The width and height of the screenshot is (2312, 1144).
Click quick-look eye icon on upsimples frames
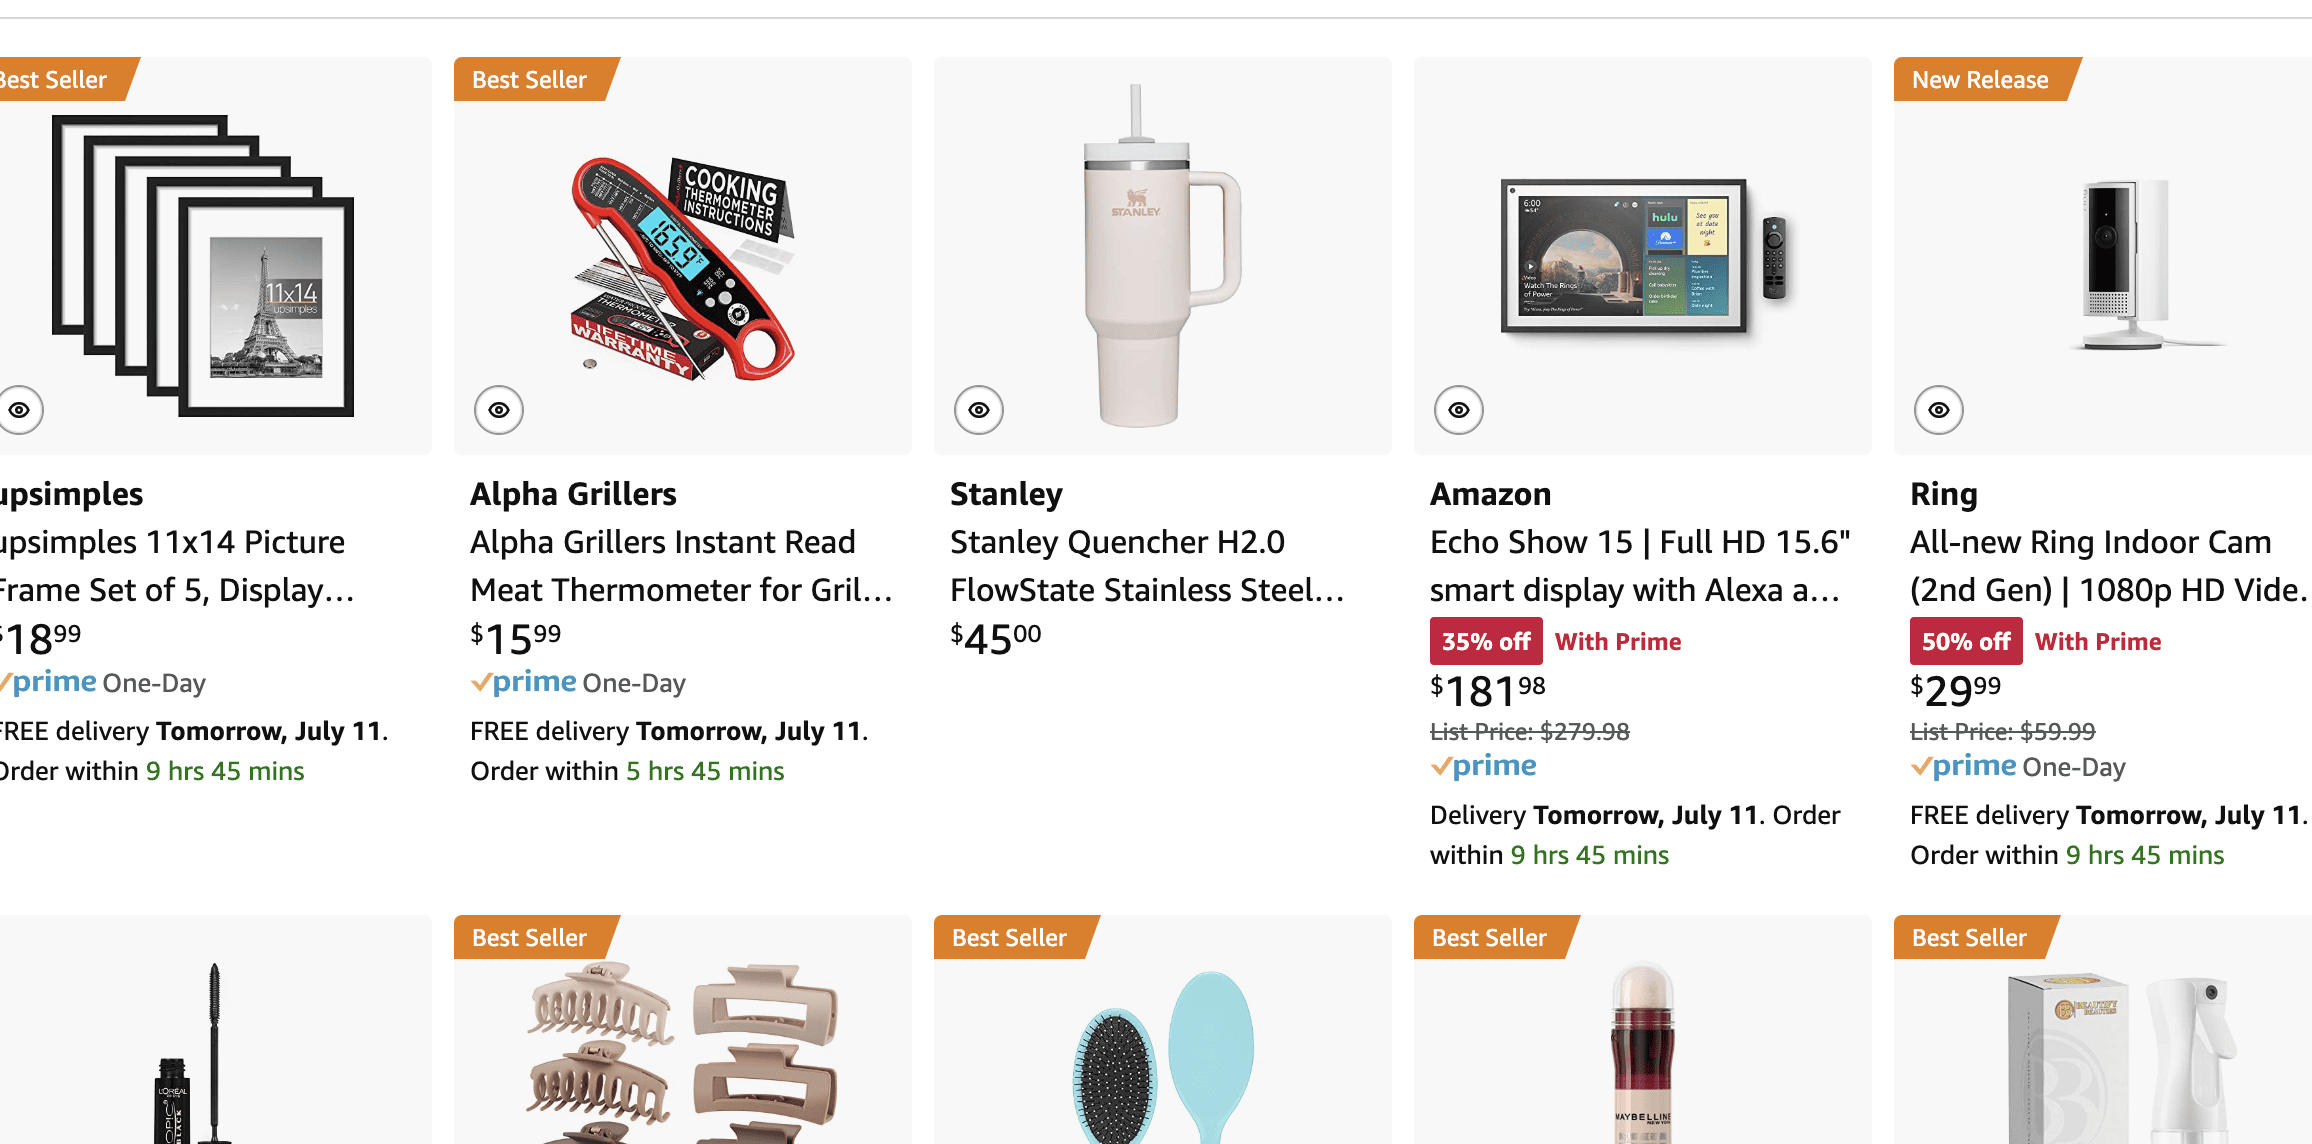[x=19, y=410]
